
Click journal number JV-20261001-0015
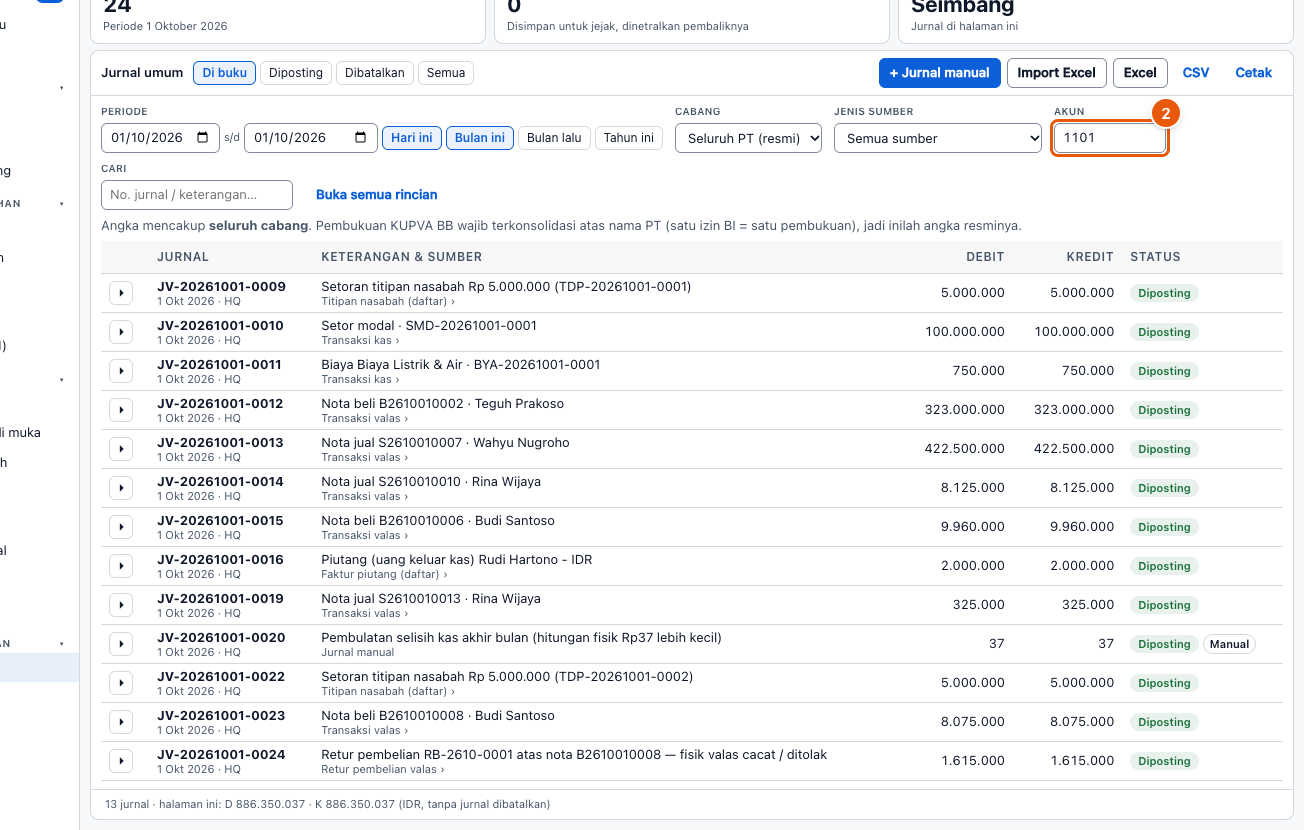click(x=220, y=520)
